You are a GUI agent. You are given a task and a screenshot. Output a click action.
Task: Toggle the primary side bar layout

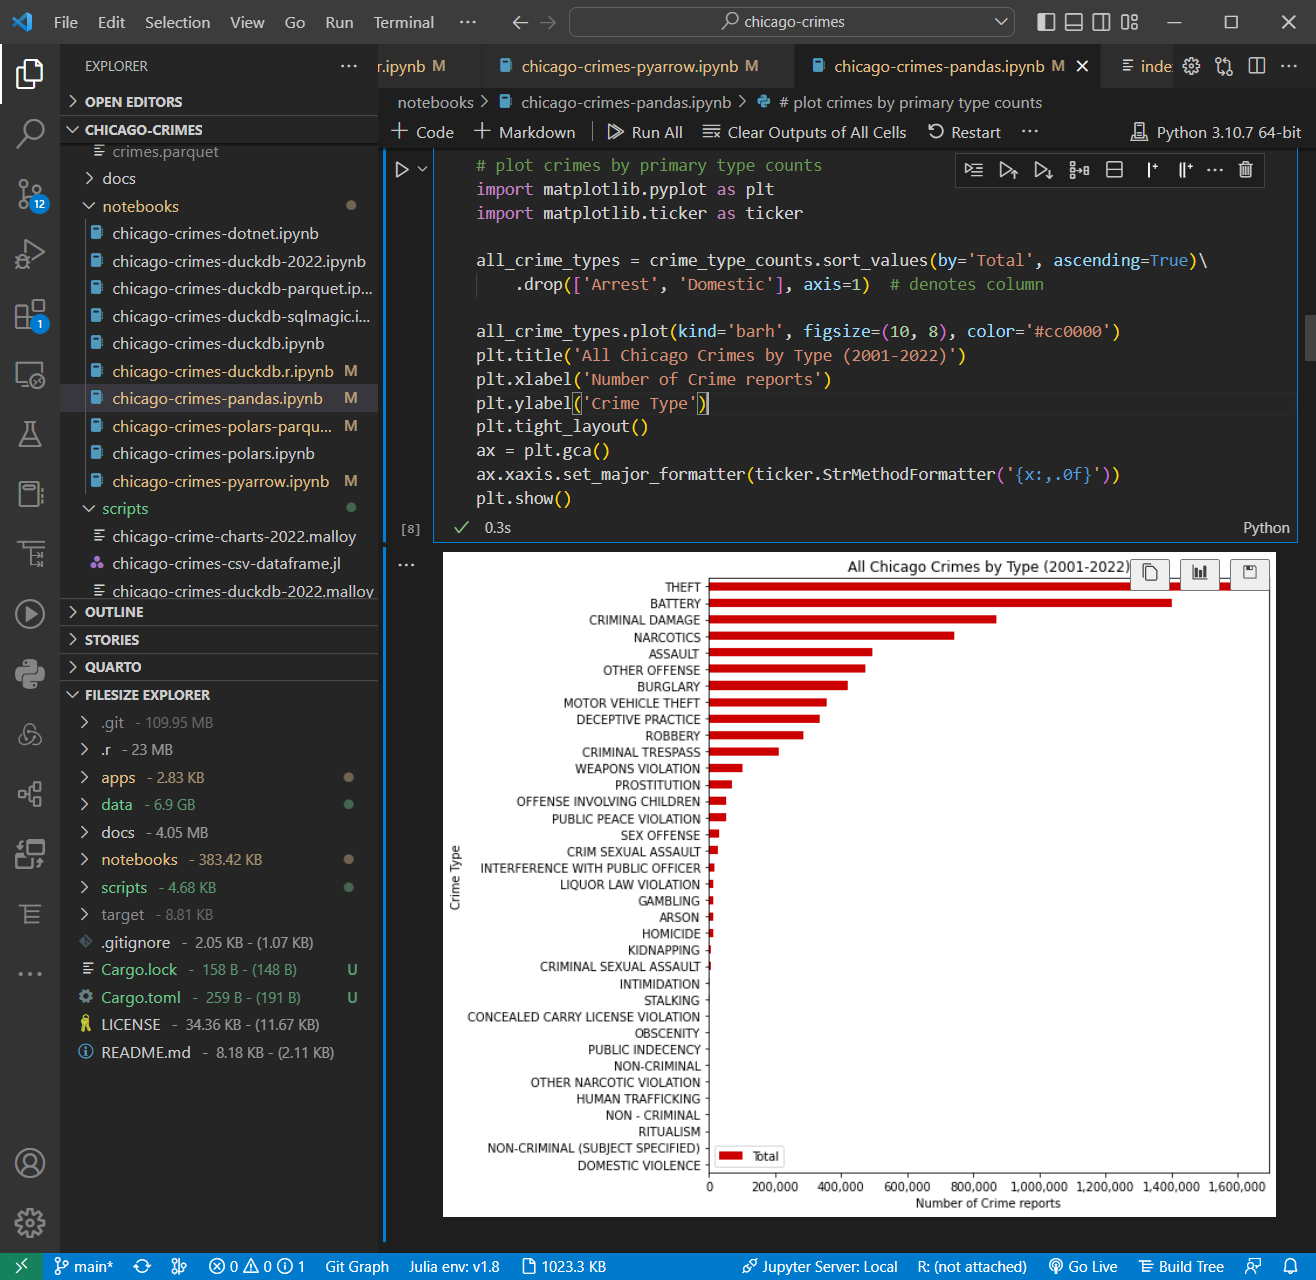click(1046, 22)
